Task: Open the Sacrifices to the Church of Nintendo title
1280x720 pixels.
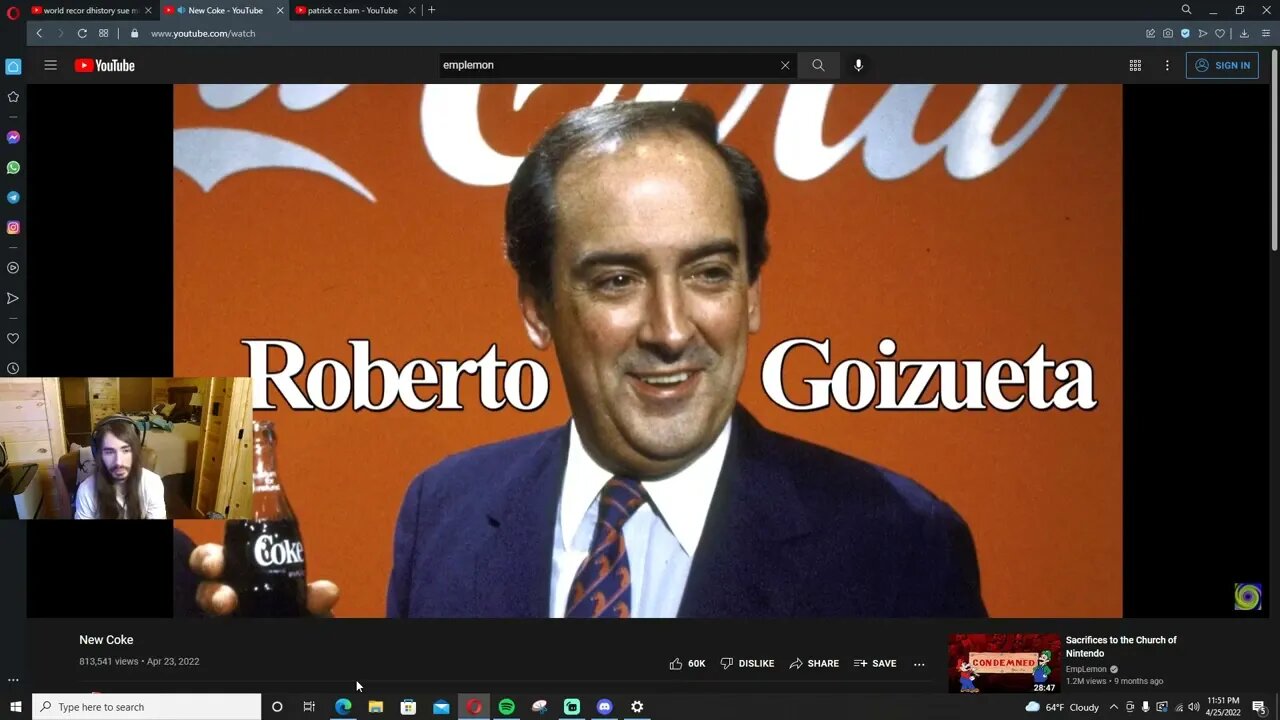Action: tap(1121, 646)
